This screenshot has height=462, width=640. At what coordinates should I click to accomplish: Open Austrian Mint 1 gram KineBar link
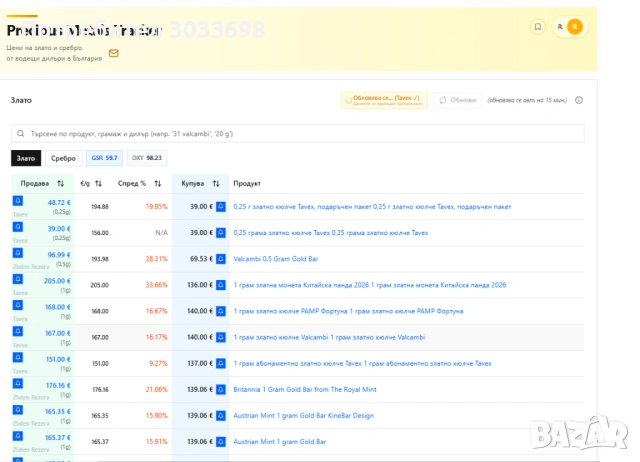tap(302, 414)
